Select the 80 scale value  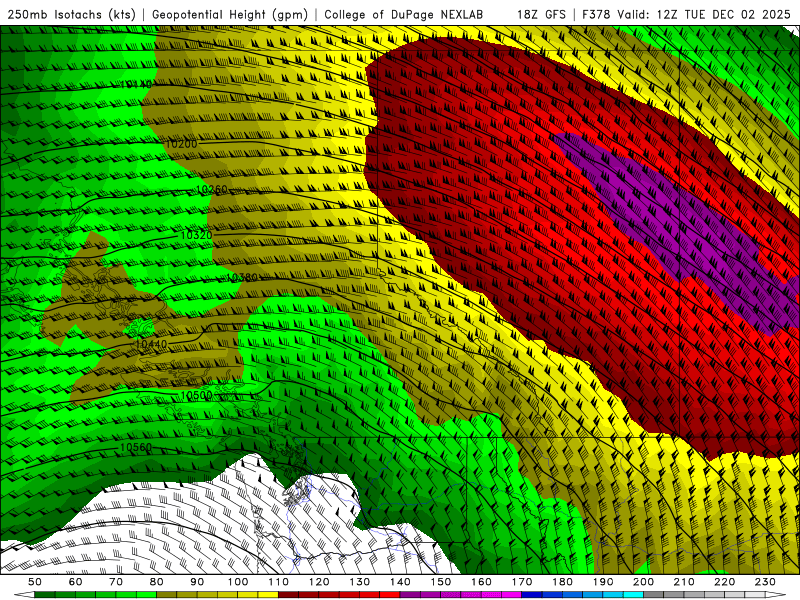point(157,582)
